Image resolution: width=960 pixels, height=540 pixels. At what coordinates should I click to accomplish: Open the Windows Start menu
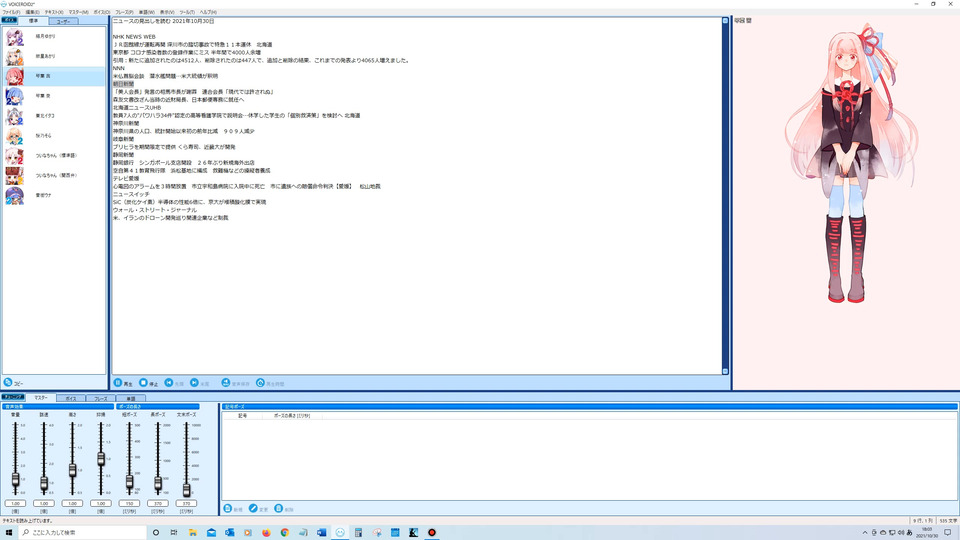click(x=9, y=533)
